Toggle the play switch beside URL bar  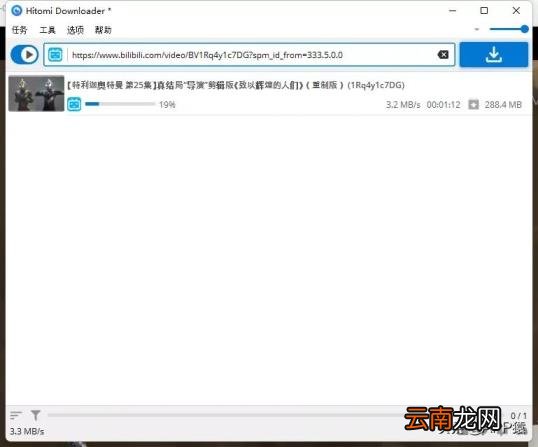click(24, 55)
